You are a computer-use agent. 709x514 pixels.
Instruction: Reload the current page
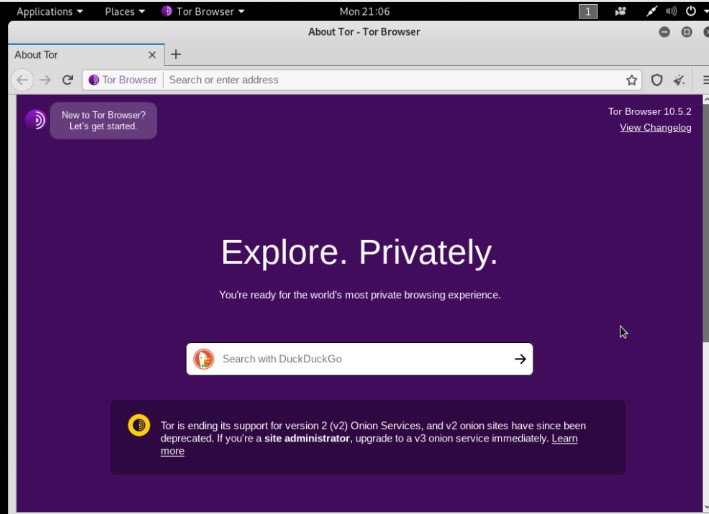pos(68,80)
